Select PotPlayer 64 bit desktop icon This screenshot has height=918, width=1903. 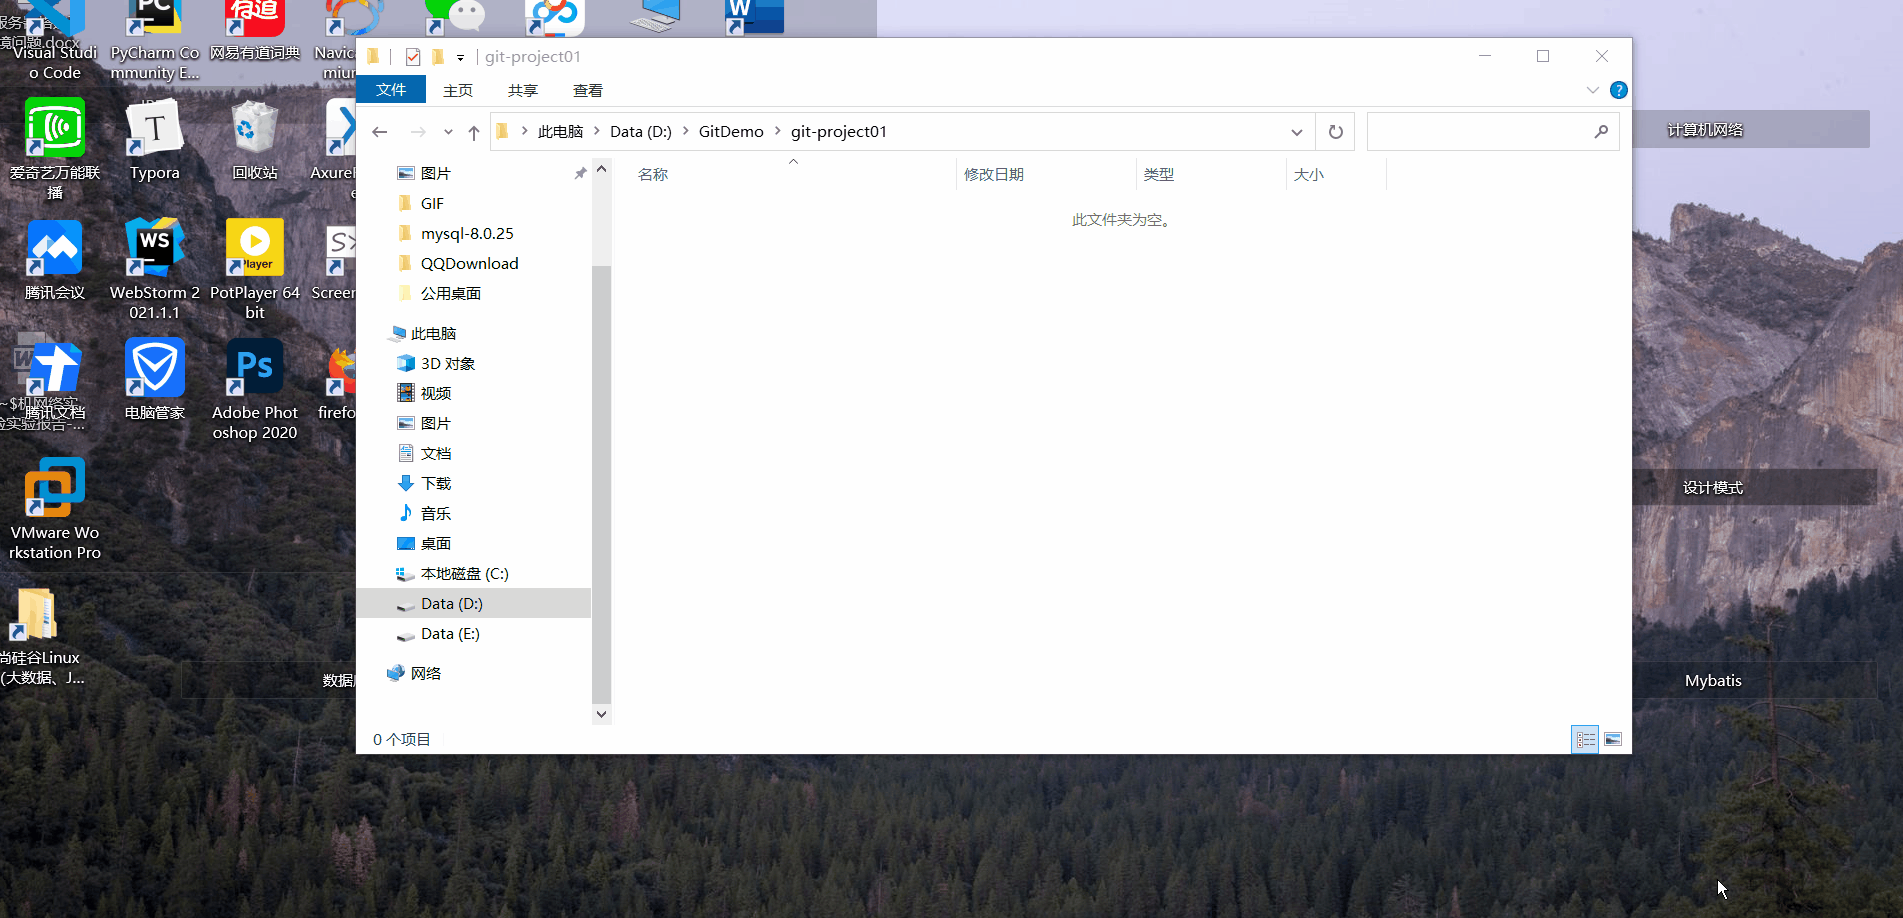255,270
